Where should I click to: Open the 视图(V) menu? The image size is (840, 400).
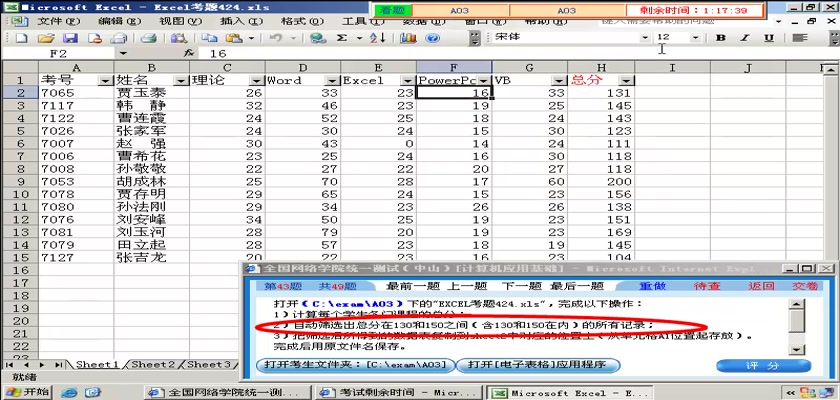[181, 21]
